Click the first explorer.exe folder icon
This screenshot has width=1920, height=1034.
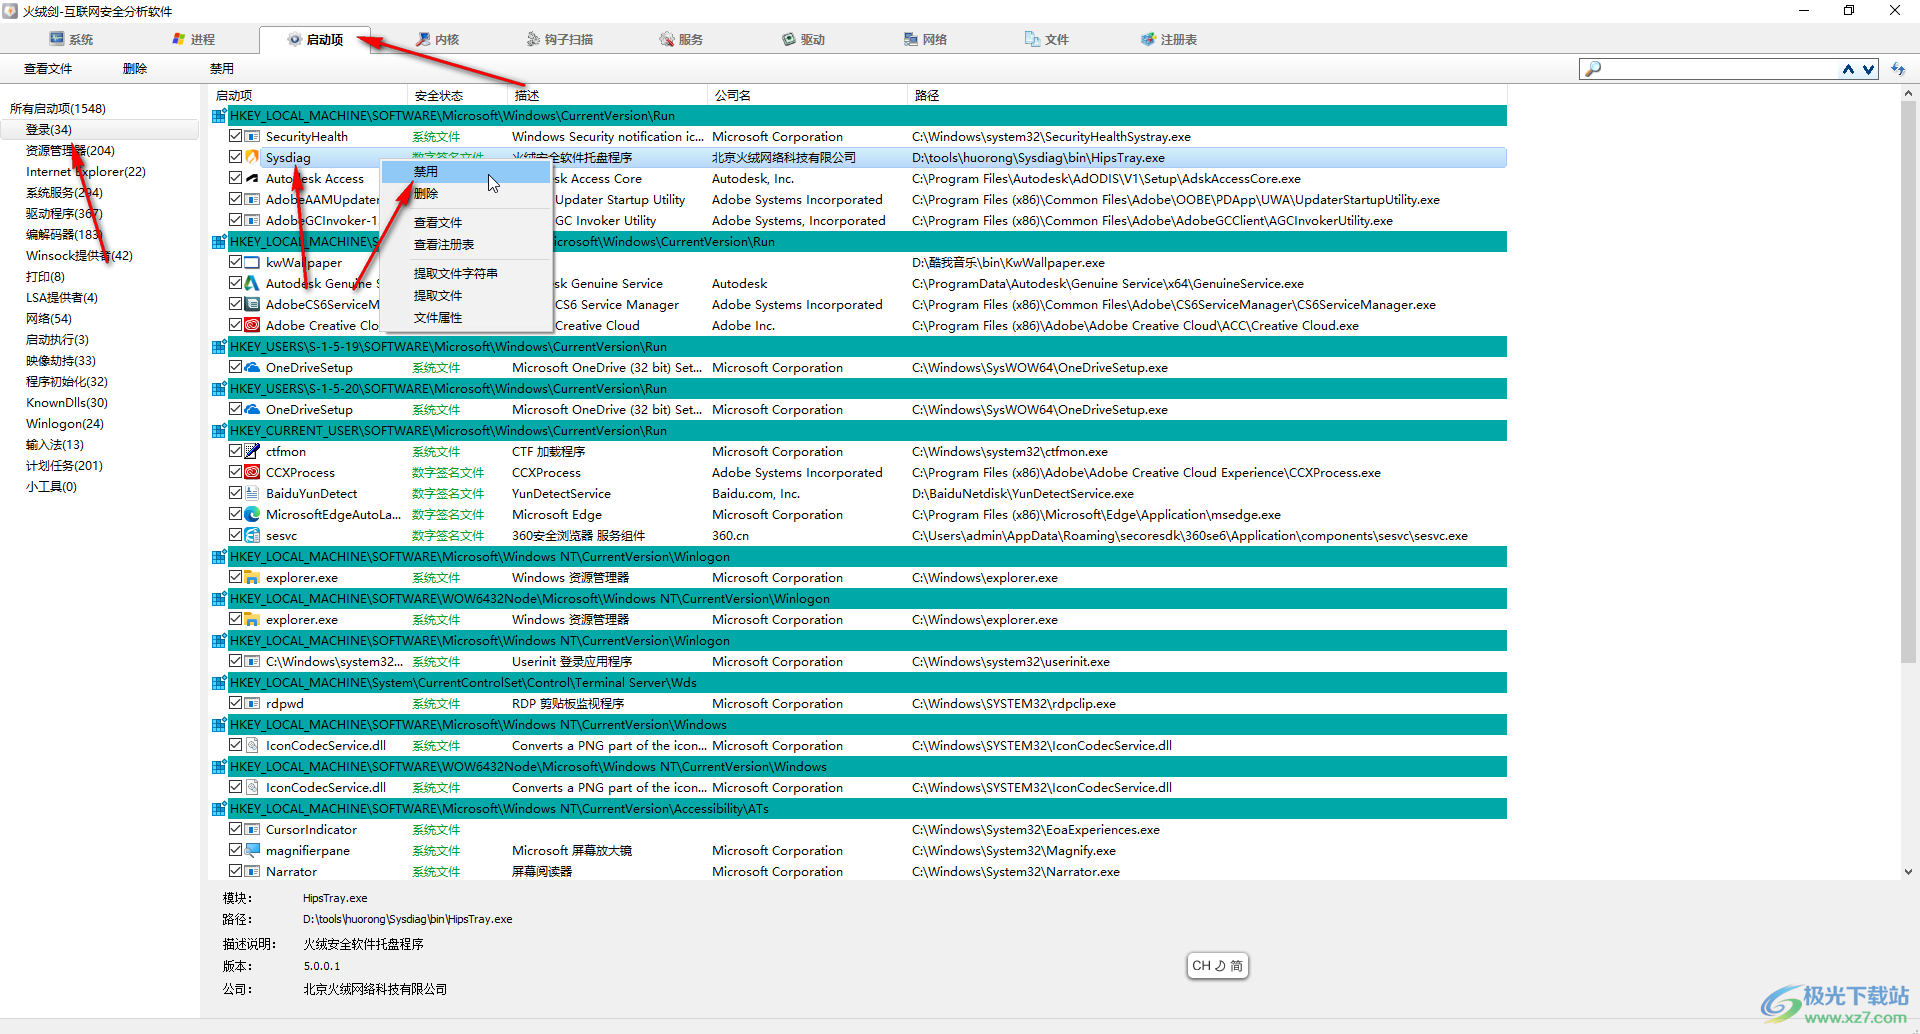pyautogui.click(x=252, y=577)
